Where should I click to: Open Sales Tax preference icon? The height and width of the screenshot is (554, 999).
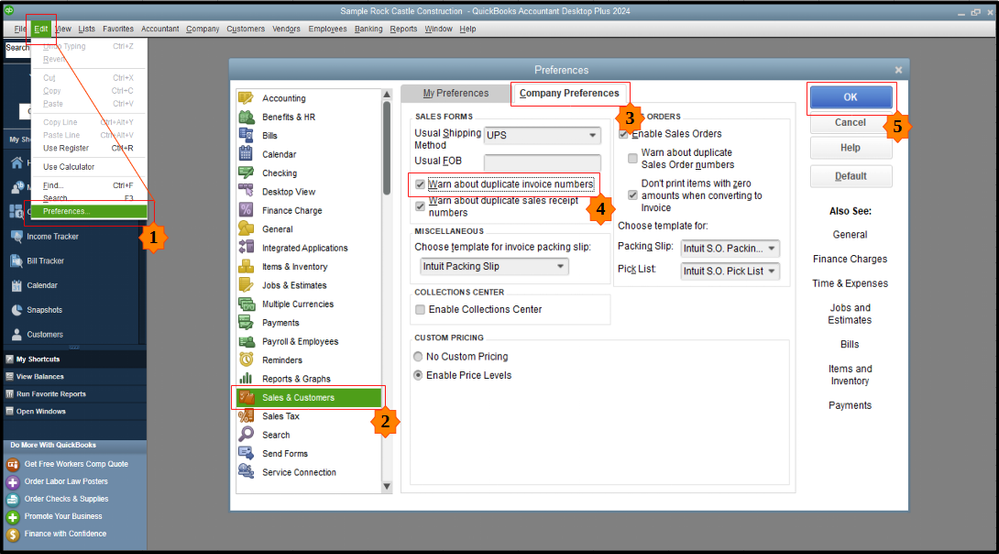point(246,416)
